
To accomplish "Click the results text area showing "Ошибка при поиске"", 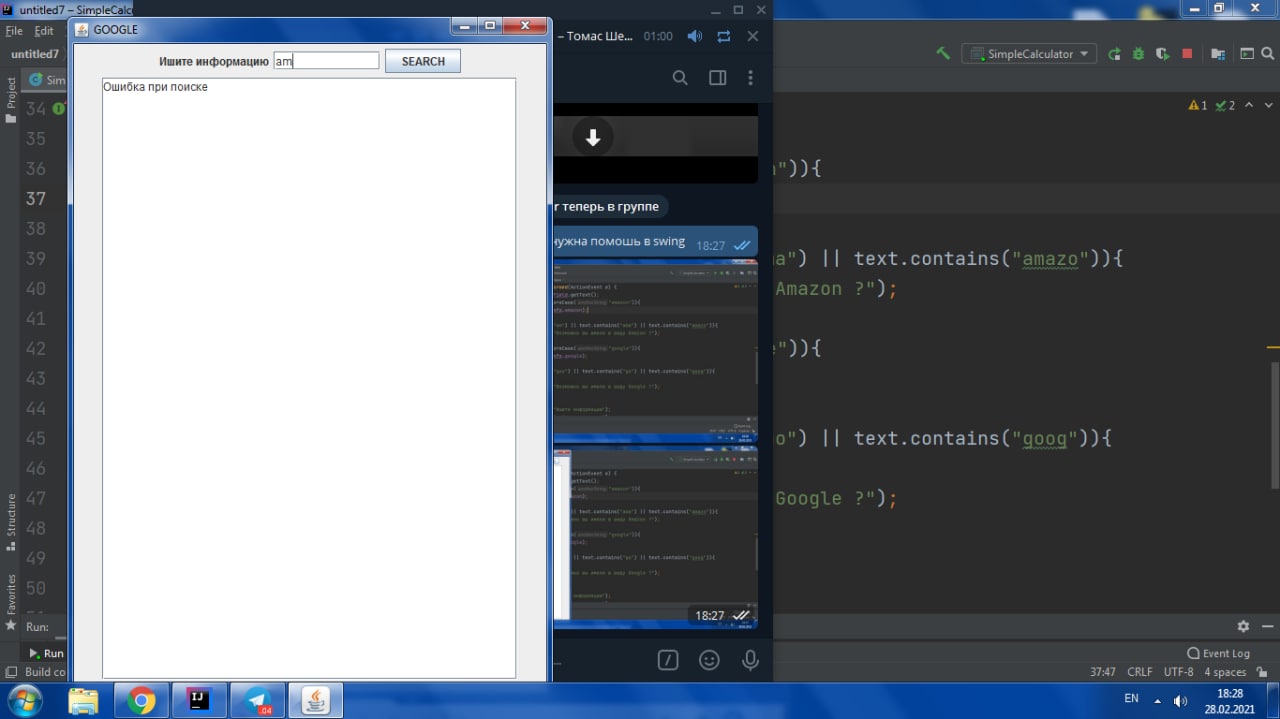I will (x=309, y=378).
